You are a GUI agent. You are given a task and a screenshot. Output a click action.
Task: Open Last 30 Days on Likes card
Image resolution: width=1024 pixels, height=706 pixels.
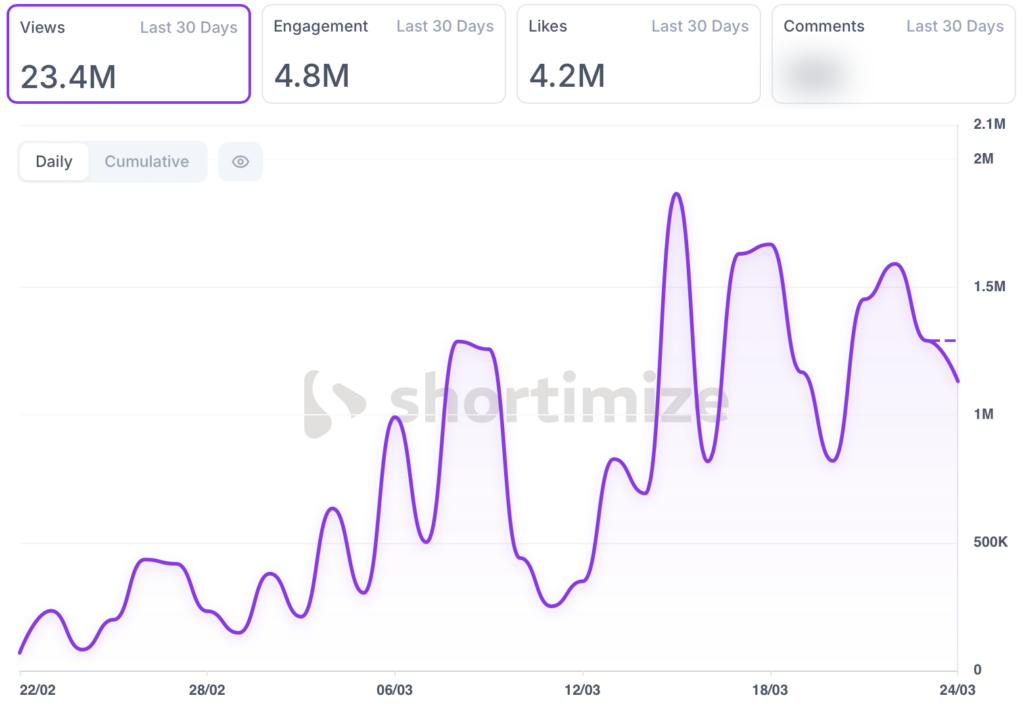(x=700, y=27)
